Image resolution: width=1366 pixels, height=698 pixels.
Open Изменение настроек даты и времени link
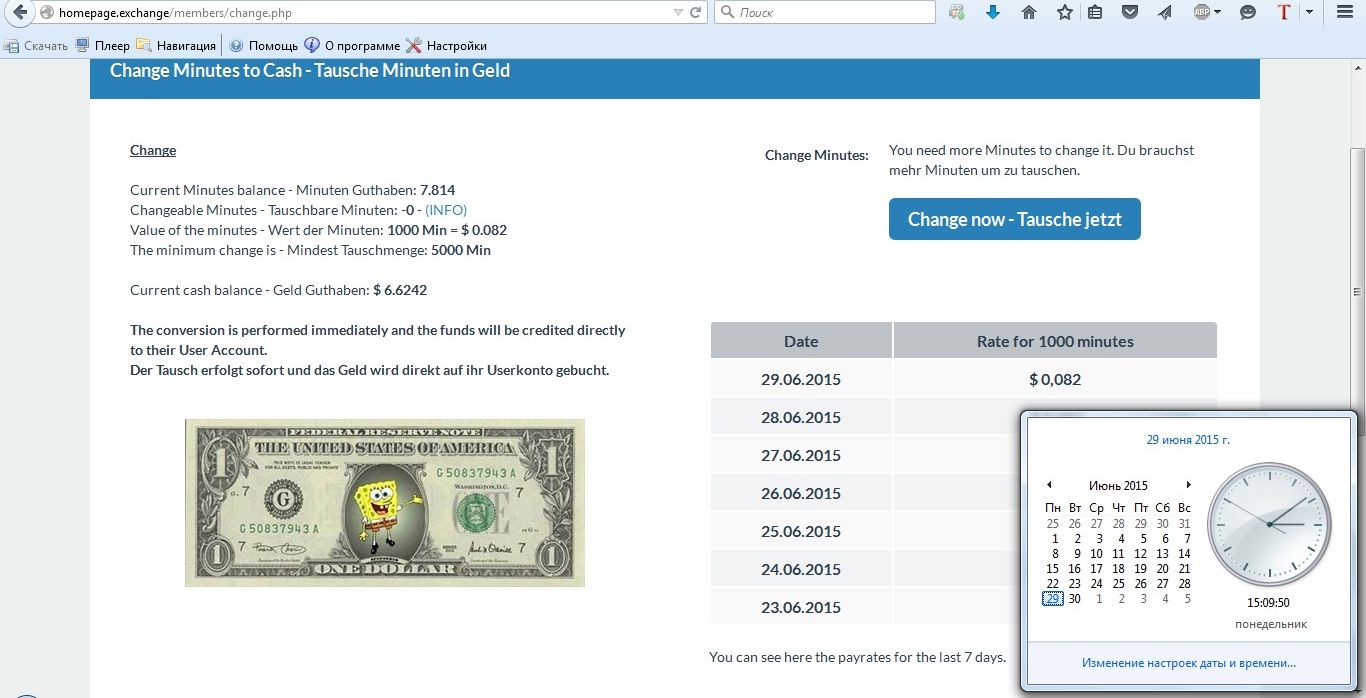click(x=1189, y=662)
